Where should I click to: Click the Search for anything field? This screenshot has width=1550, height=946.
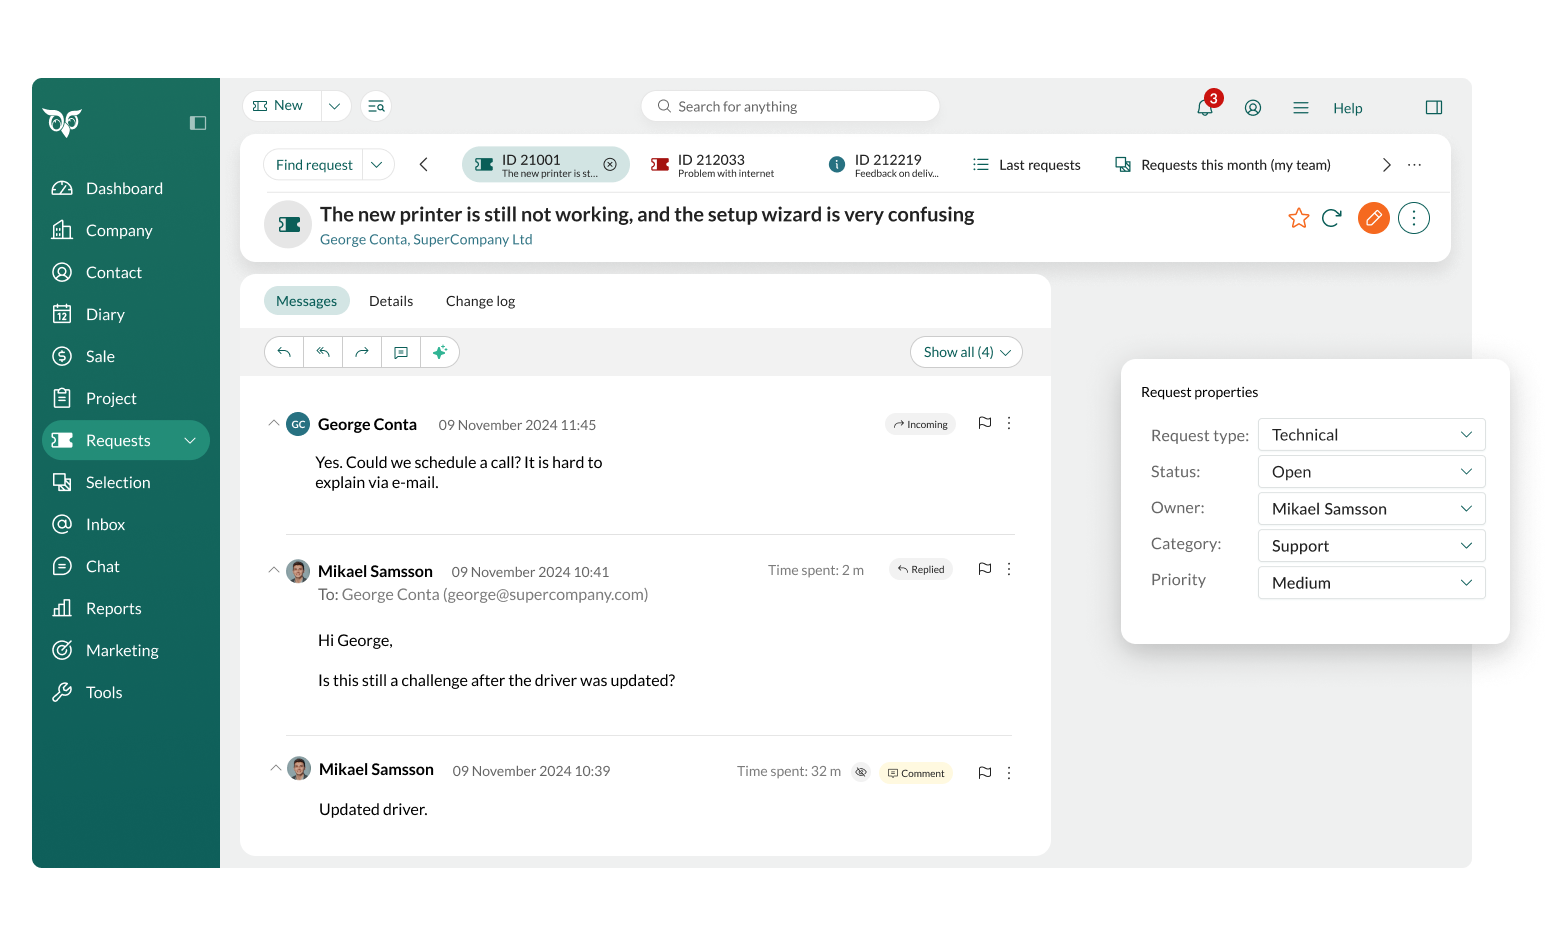(790, 106)
